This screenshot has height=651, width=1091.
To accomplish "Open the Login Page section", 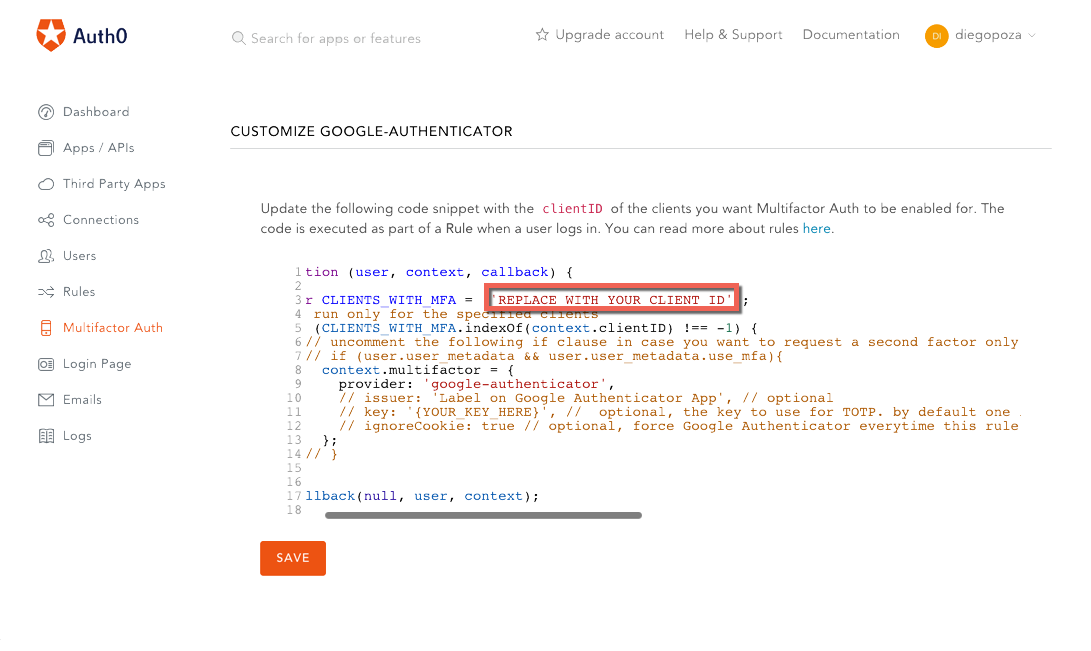I will (x=97, y=364).
